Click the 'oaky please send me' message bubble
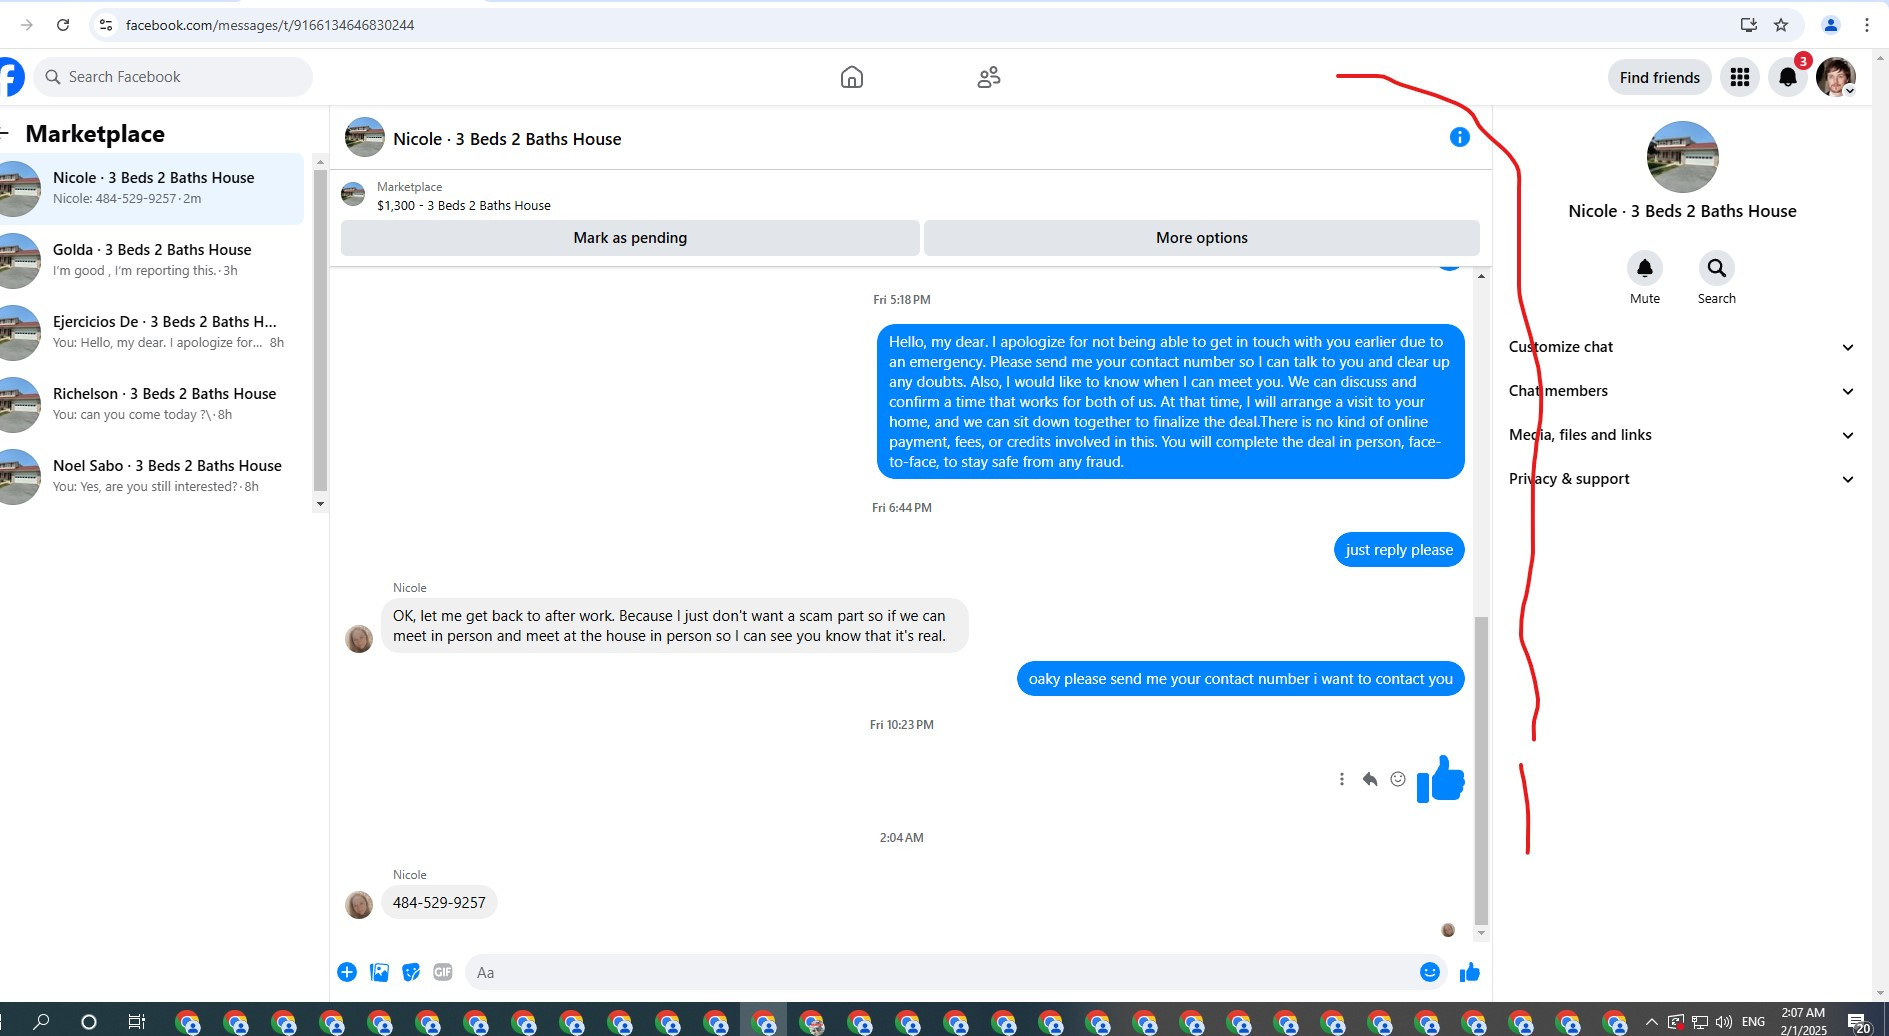 (x=1241, y=679)
